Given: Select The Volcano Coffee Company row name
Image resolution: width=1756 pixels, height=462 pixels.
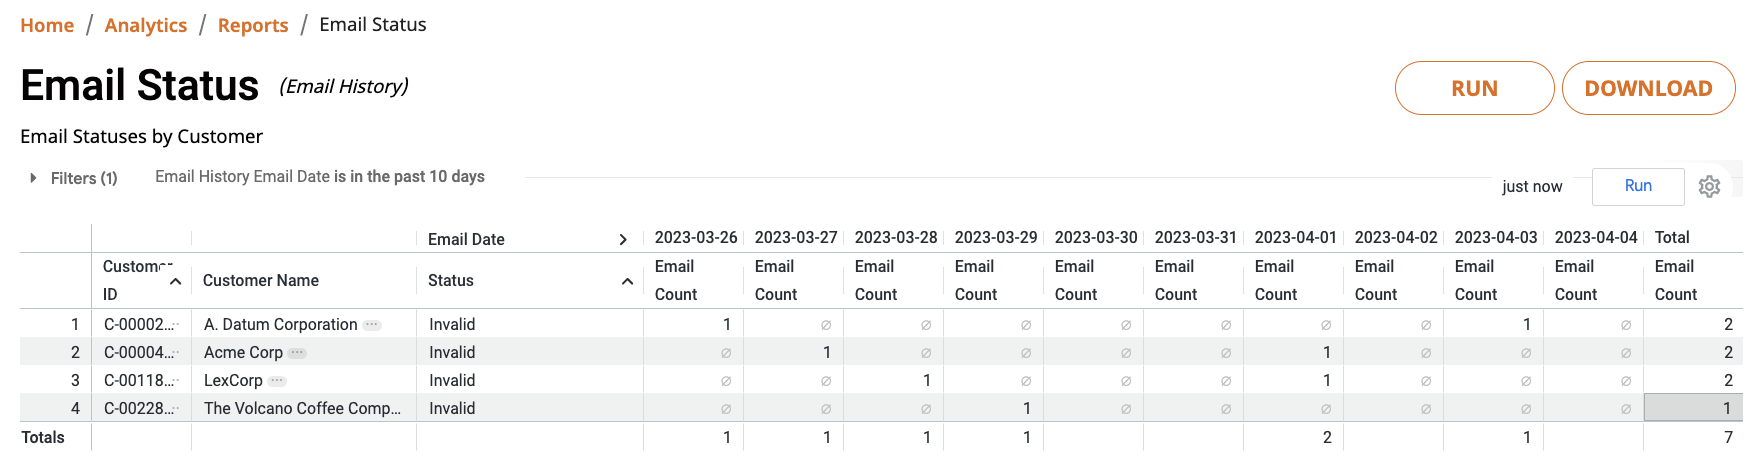Looking at the screenshot, I should pyautogui.click(x=302, y=408).
